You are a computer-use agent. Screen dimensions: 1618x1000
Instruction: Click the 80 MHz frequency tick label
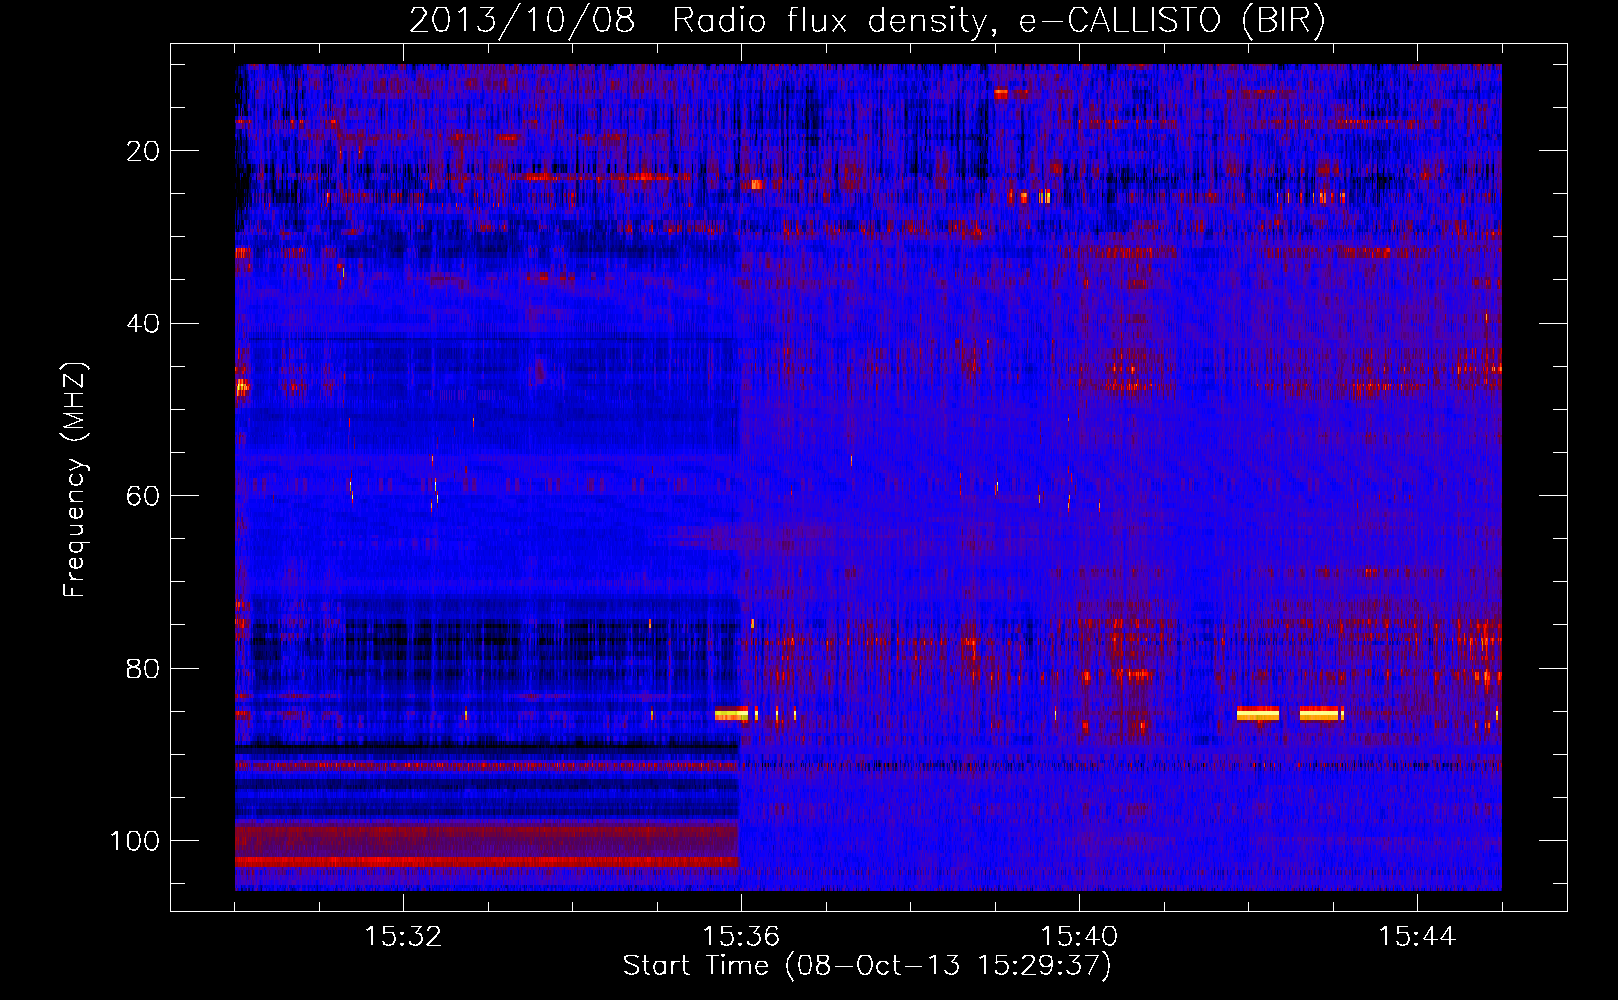pyautogui.click(x=143, y=668)
